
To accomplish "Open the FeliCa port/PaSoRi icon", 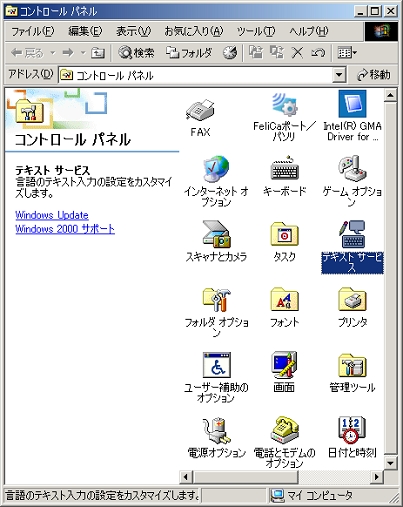I will (284, 104).
